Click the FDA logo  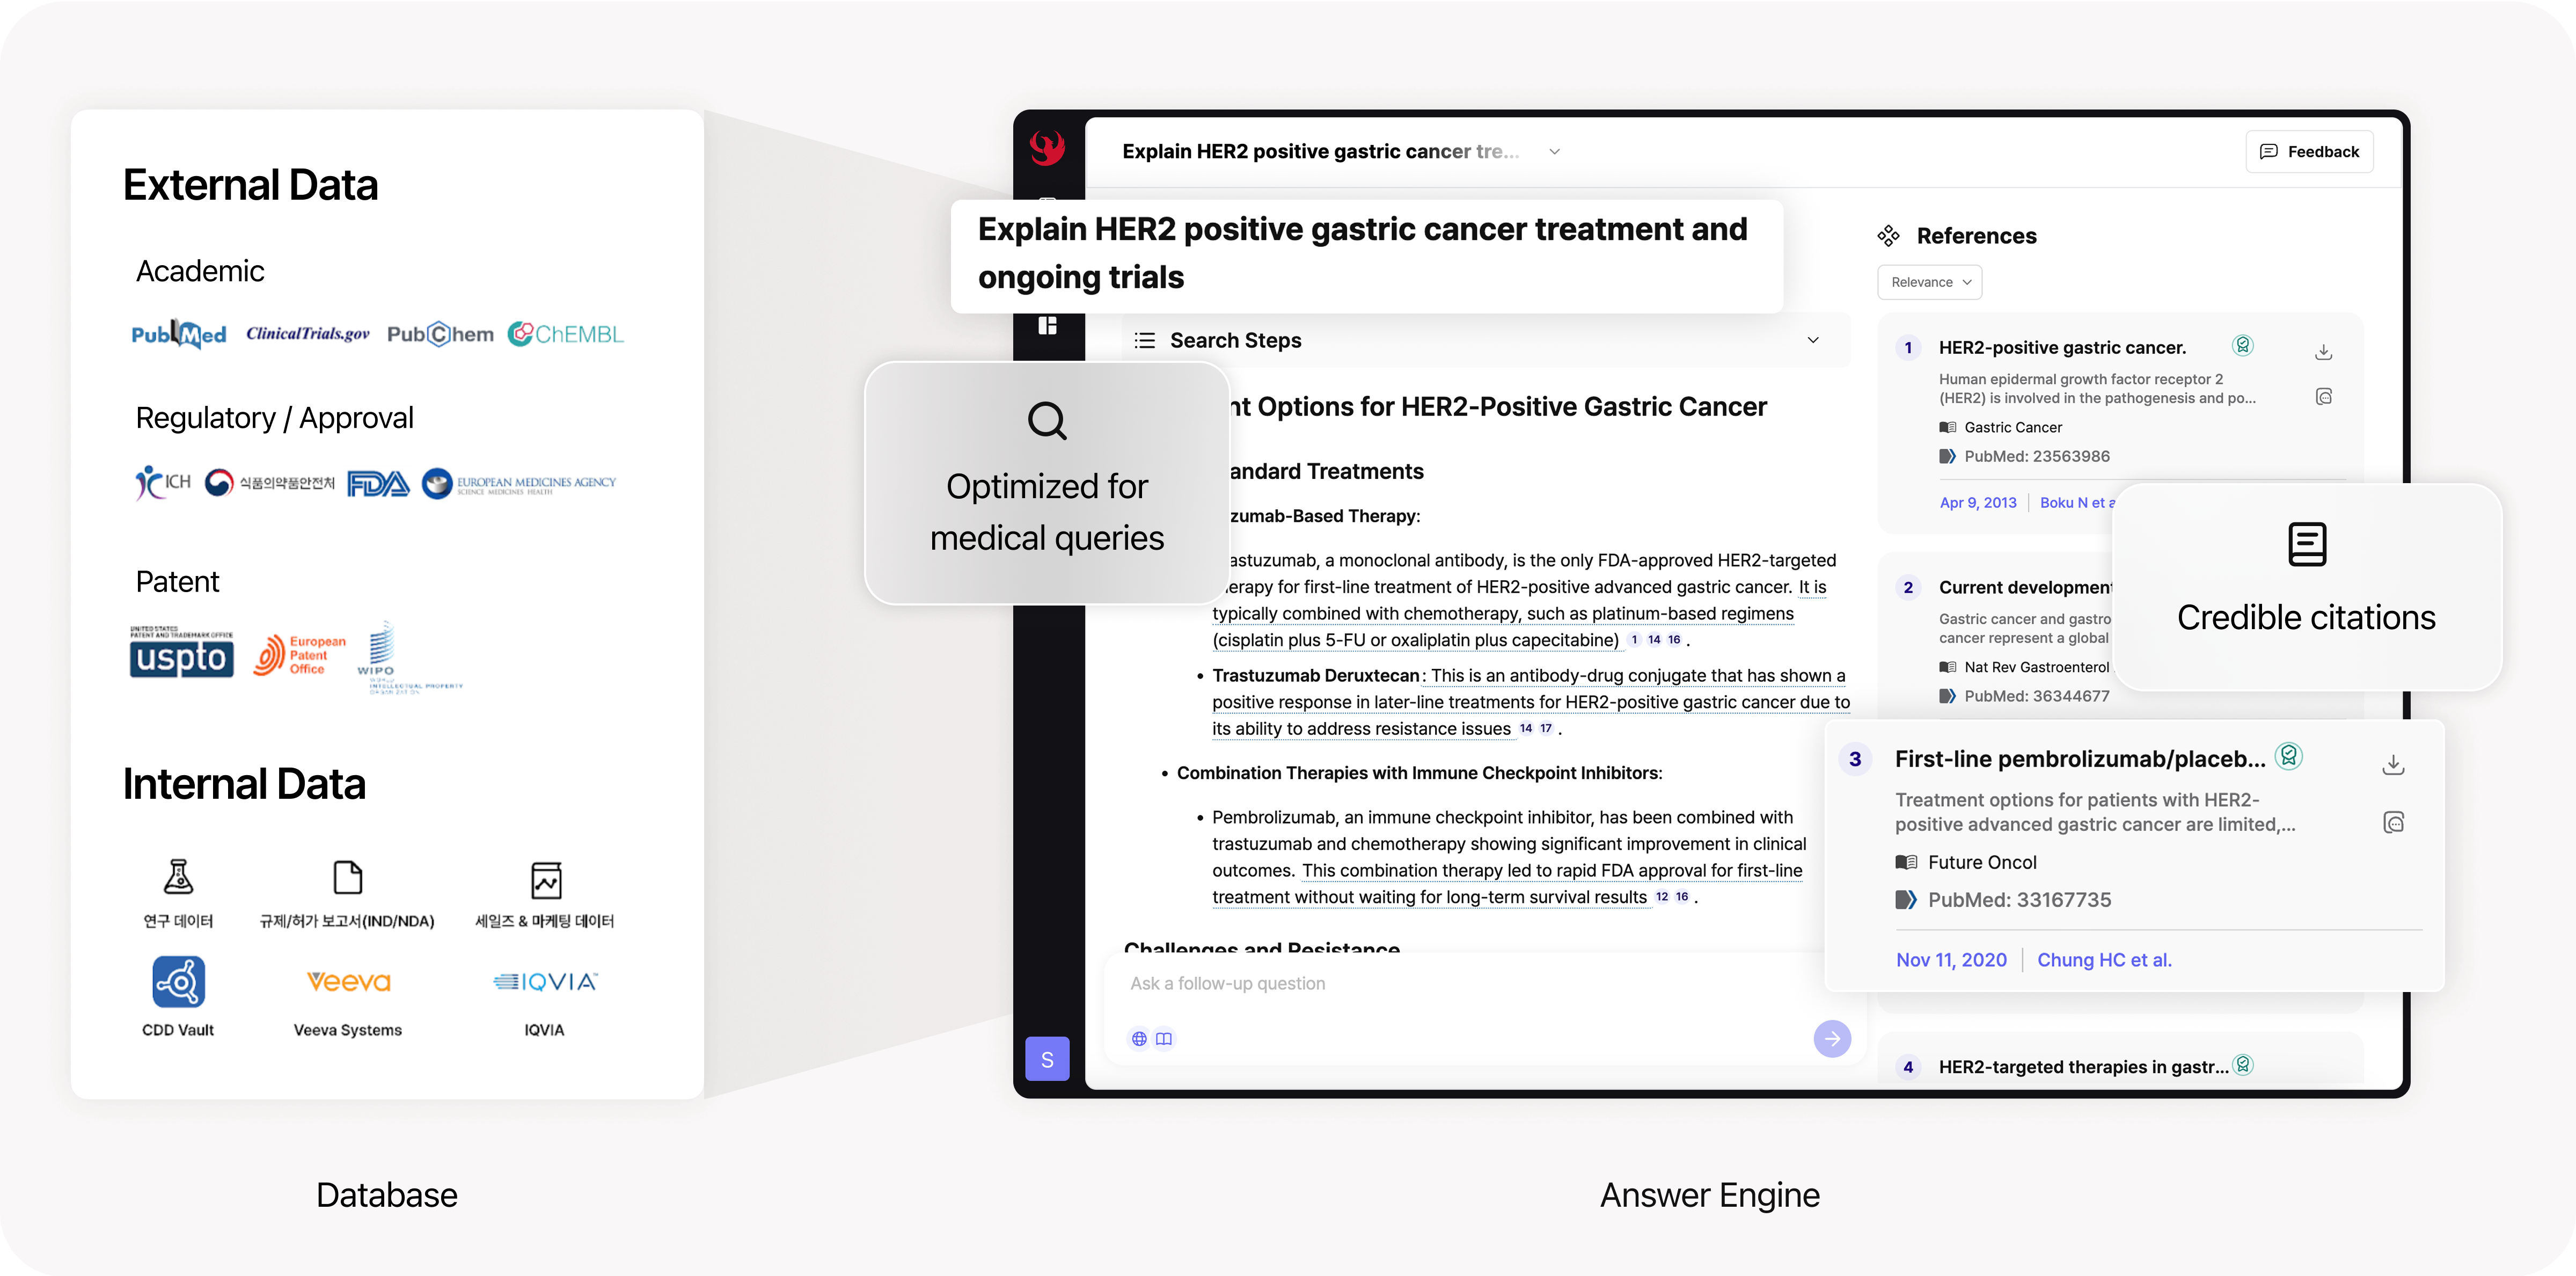[x=378, y=484]
